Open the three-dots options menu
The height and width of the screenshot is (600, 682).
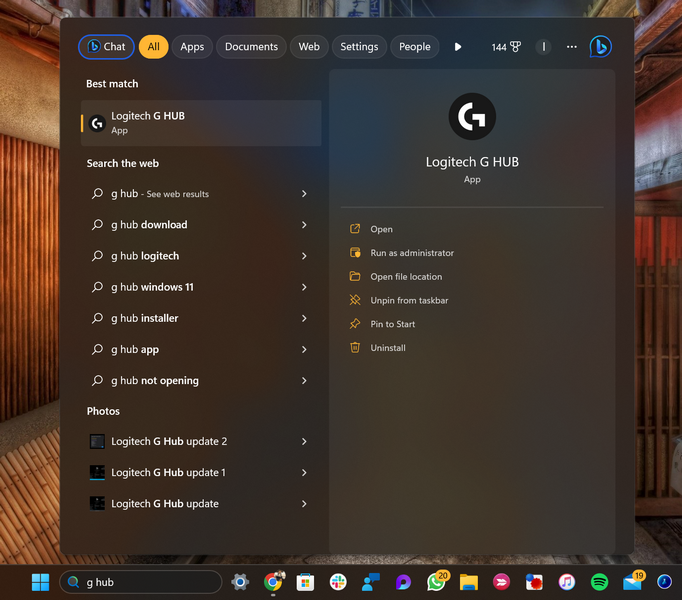pyautogui.click(x=572, y=47)
